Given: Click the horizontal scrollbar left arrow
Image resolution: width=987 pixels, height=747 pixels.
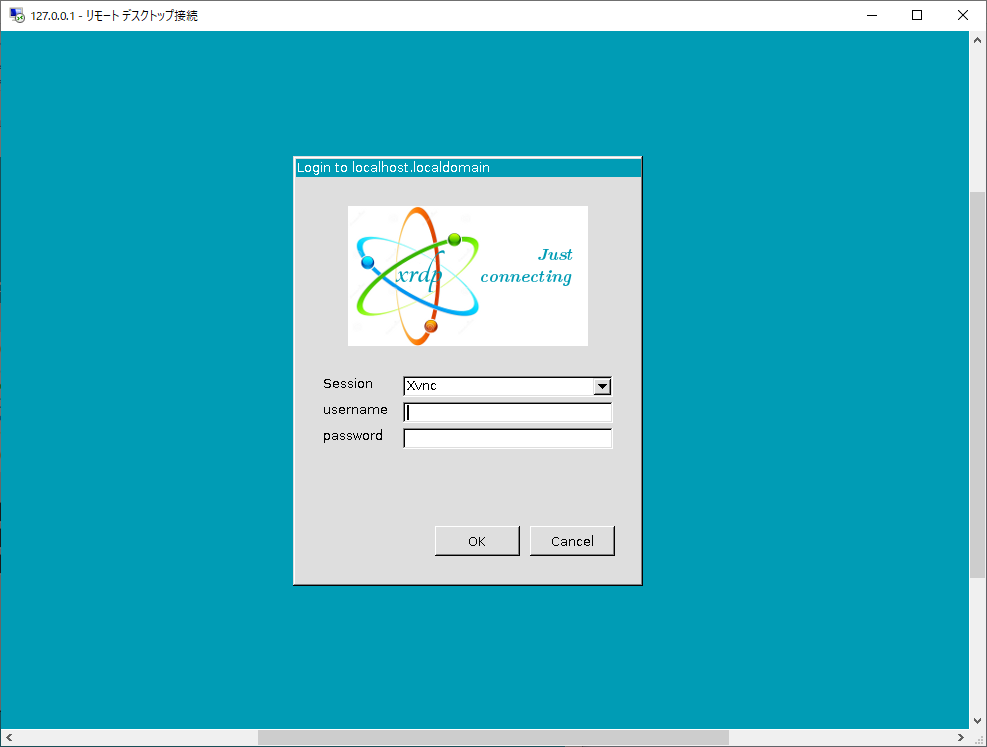Looking at the screenshot, I should [9, 738].
